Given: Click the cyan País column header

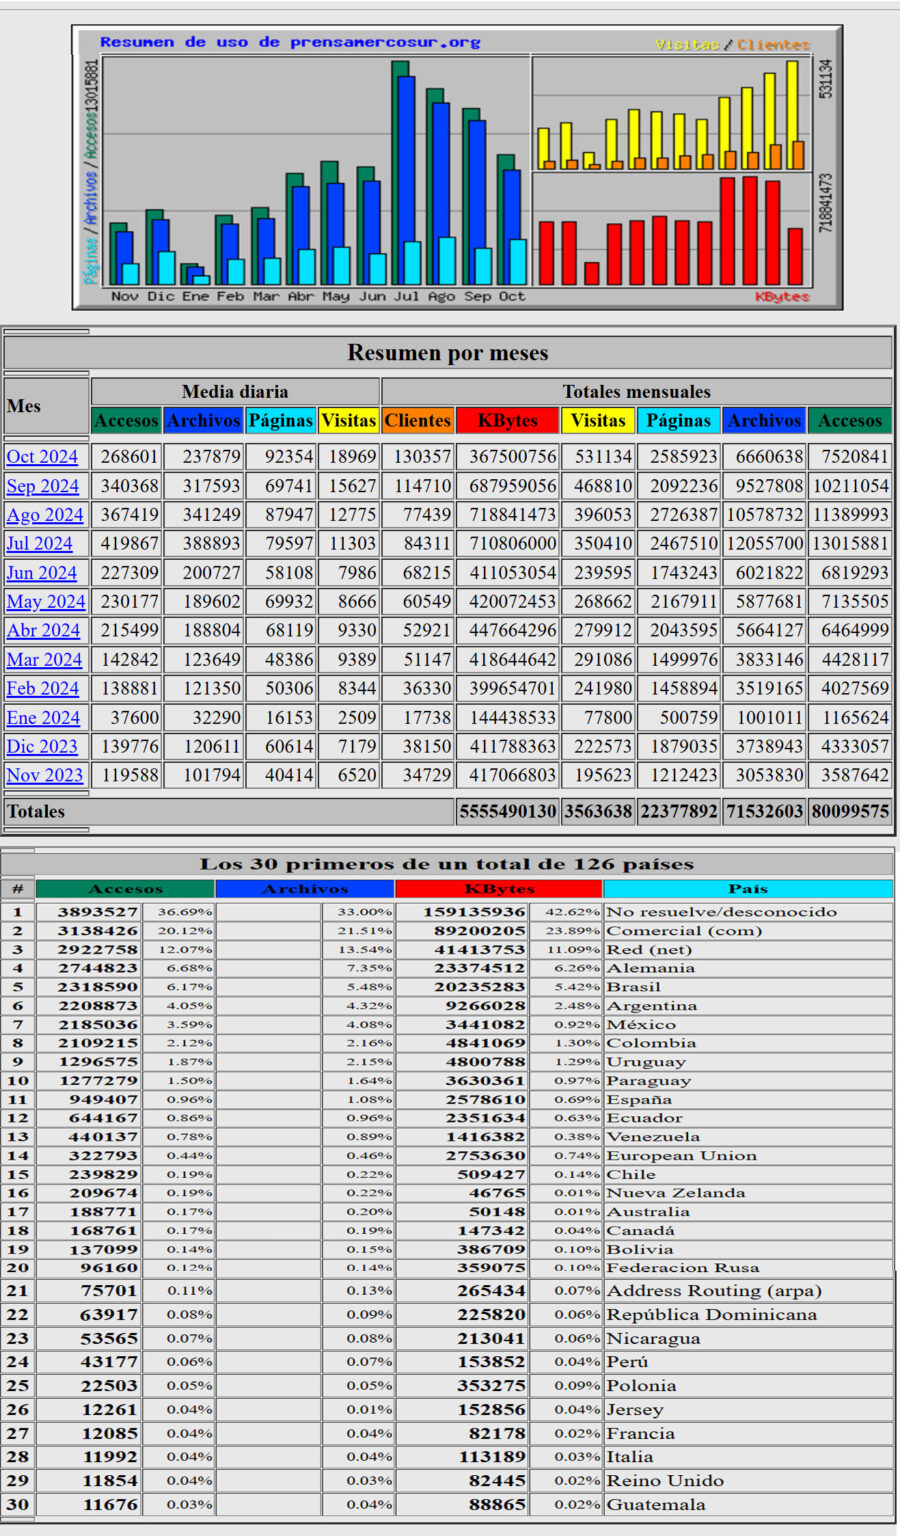Looking at the screenshot, I should pyautogui.click(x=747, y=889).
